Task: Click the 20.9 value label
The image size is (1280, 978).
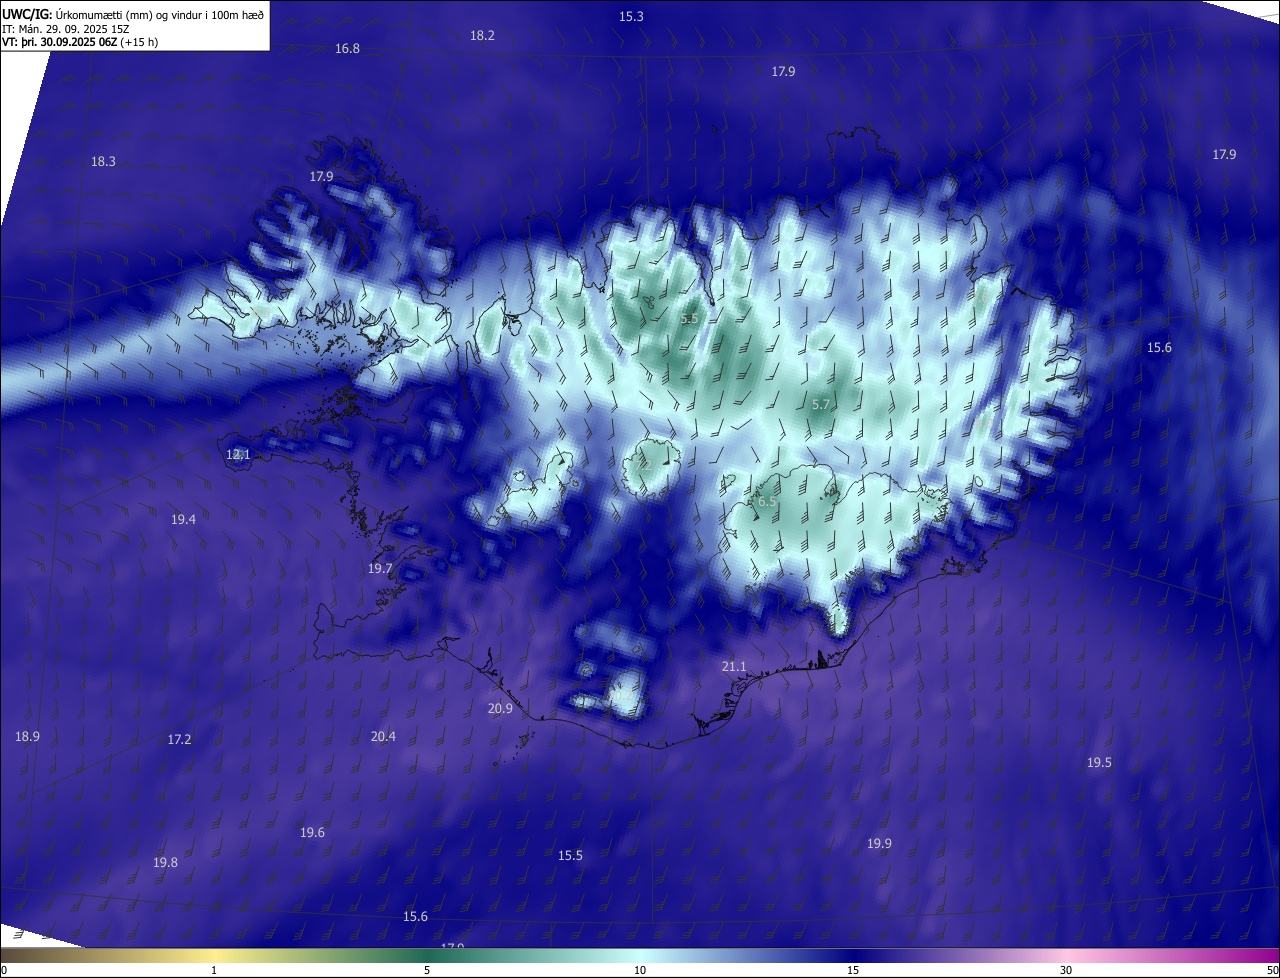Action: point(500,708)
